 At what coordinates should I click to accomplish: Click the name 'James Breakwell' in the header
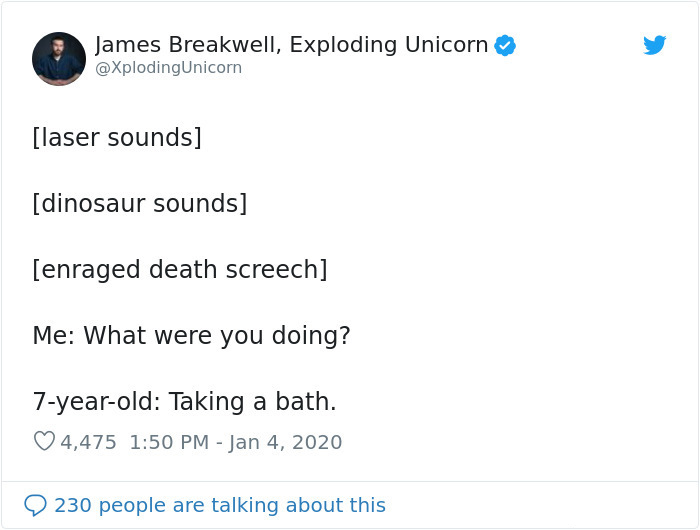[x=176, y=45]
